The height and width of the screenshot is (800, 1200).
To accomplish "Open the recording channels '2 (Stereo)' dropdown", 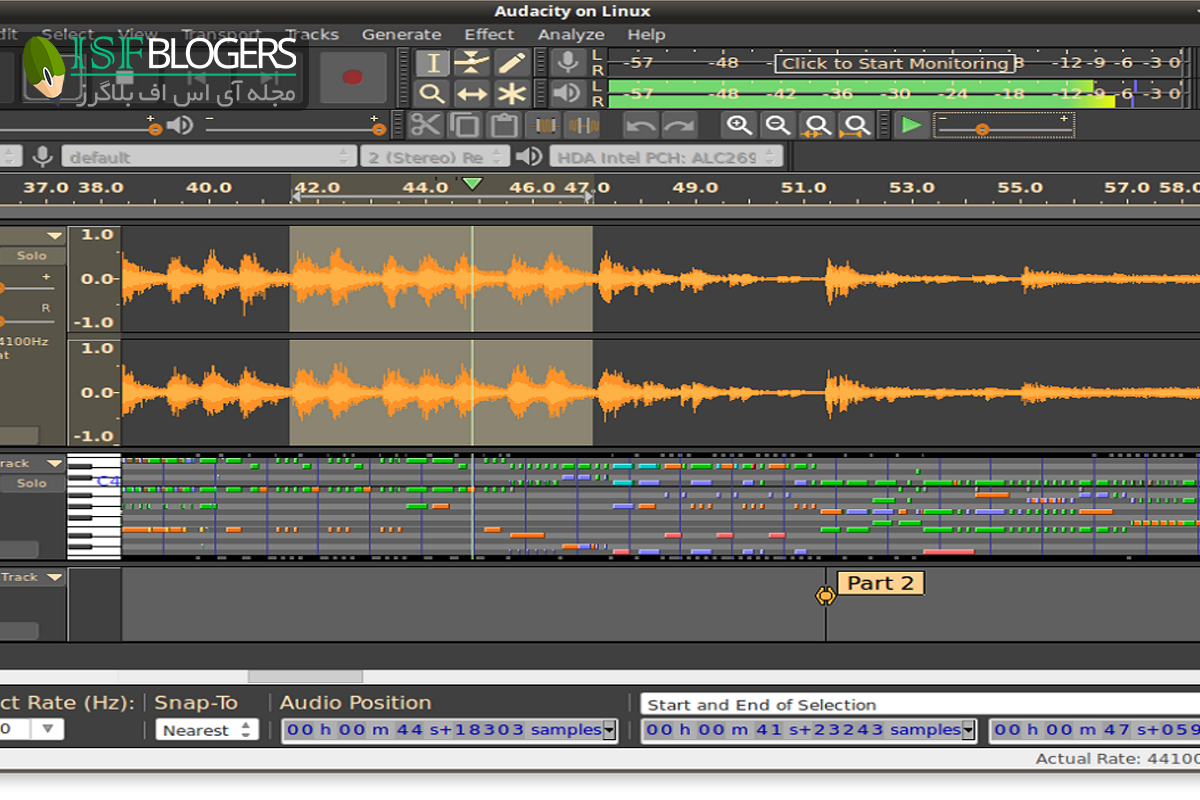I will [x=435, y=157].
